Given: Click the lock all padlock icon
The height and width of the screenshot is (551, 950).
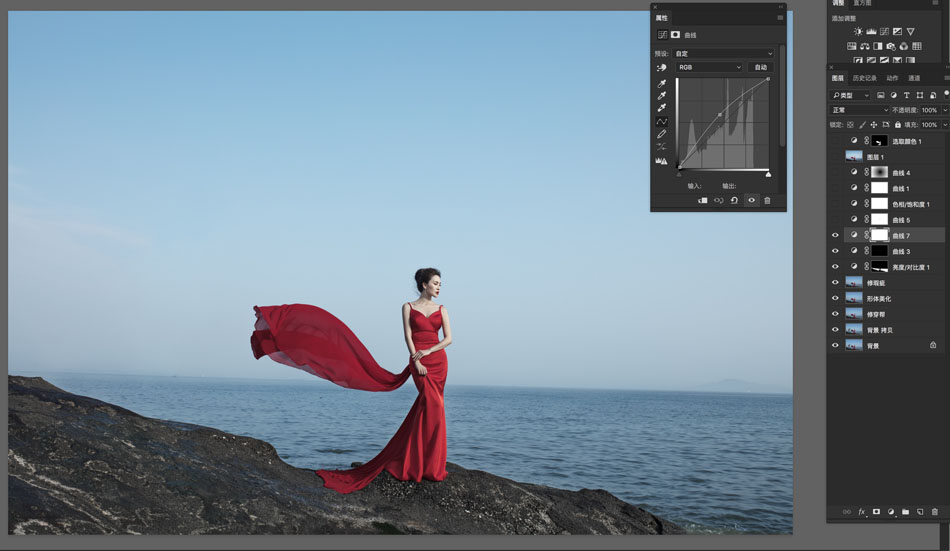Looking at the screenshot, I should [898, 125].
